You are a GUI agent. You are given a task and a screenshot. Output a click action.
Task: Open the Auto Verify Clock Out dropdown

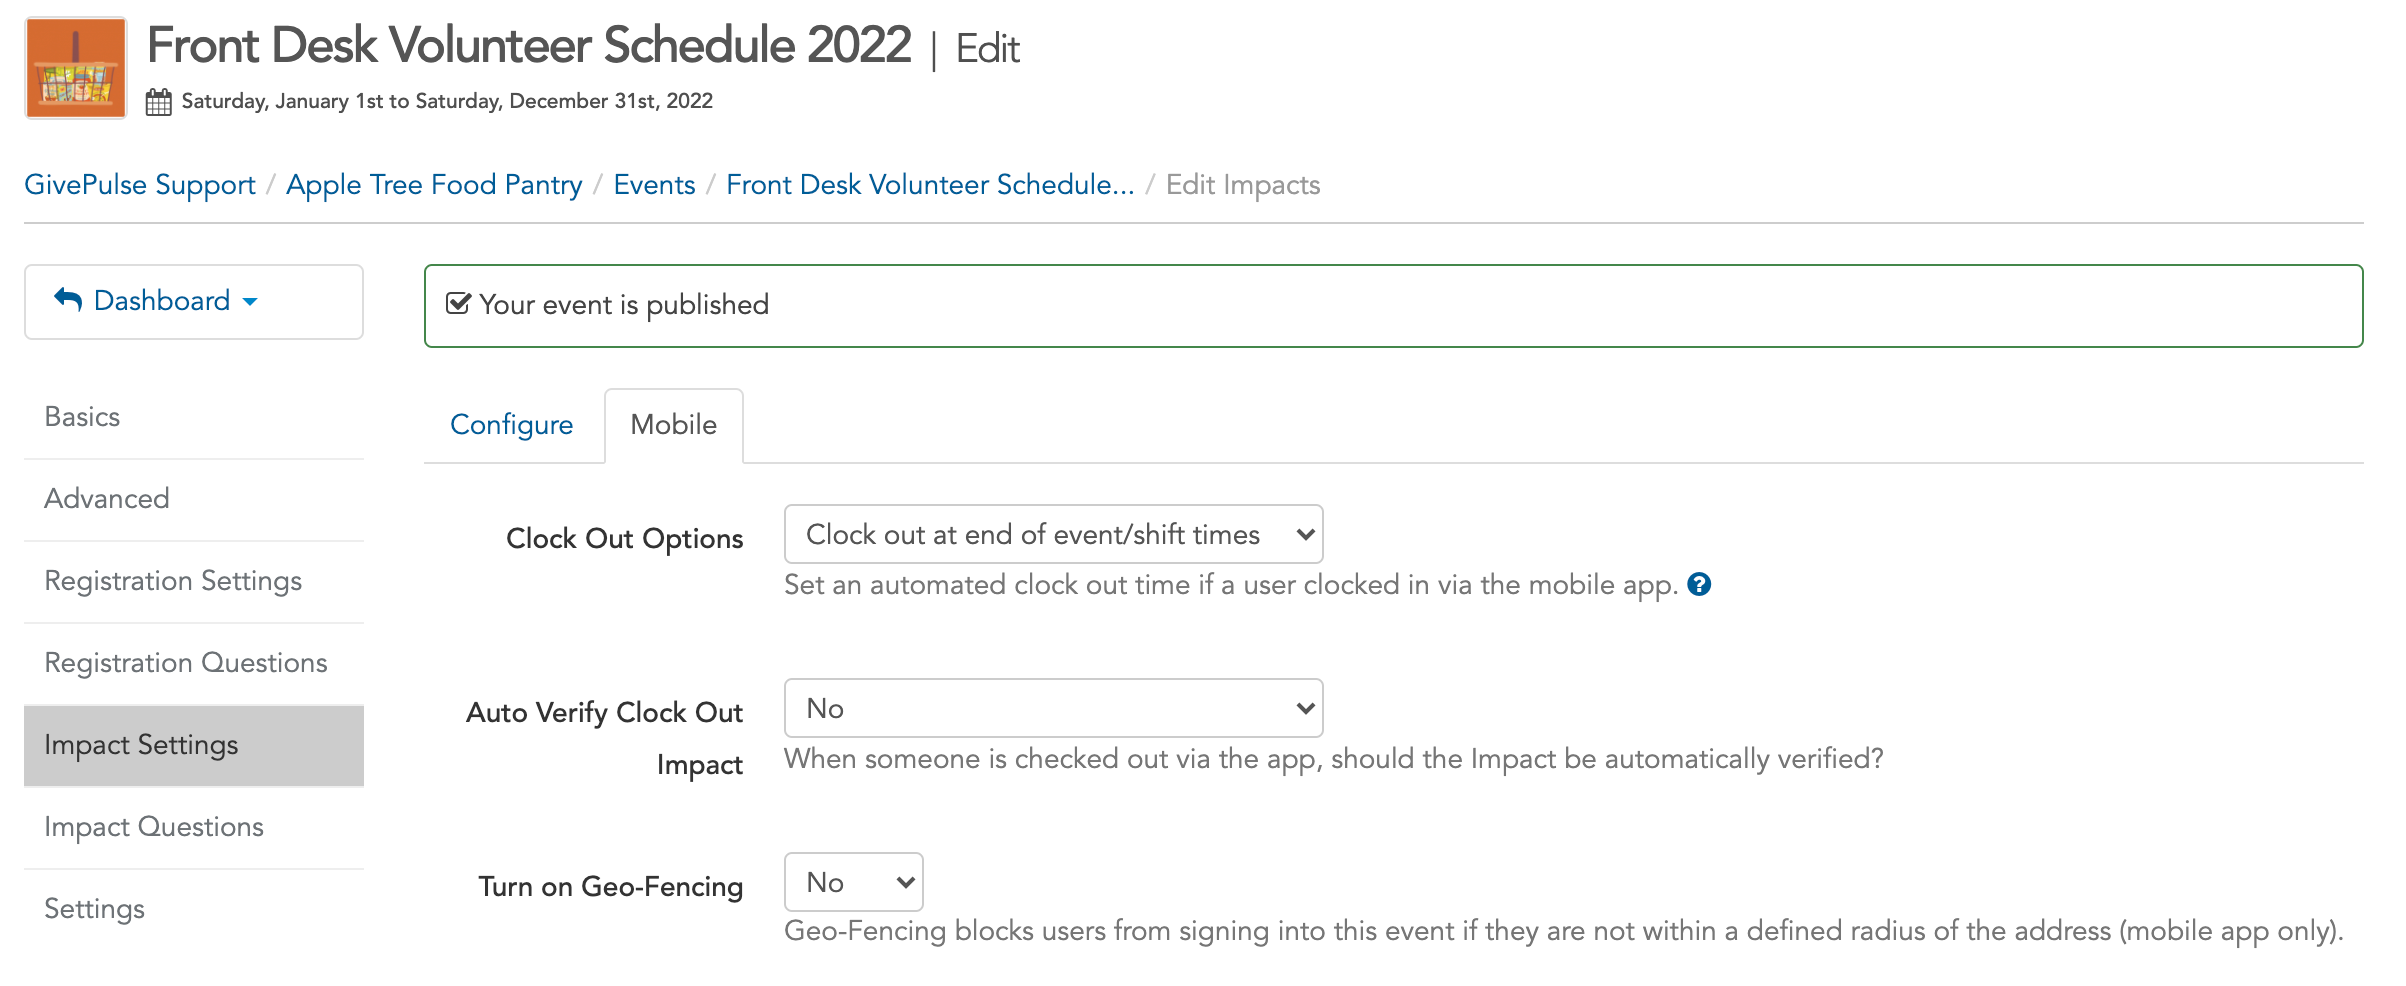1053,708
